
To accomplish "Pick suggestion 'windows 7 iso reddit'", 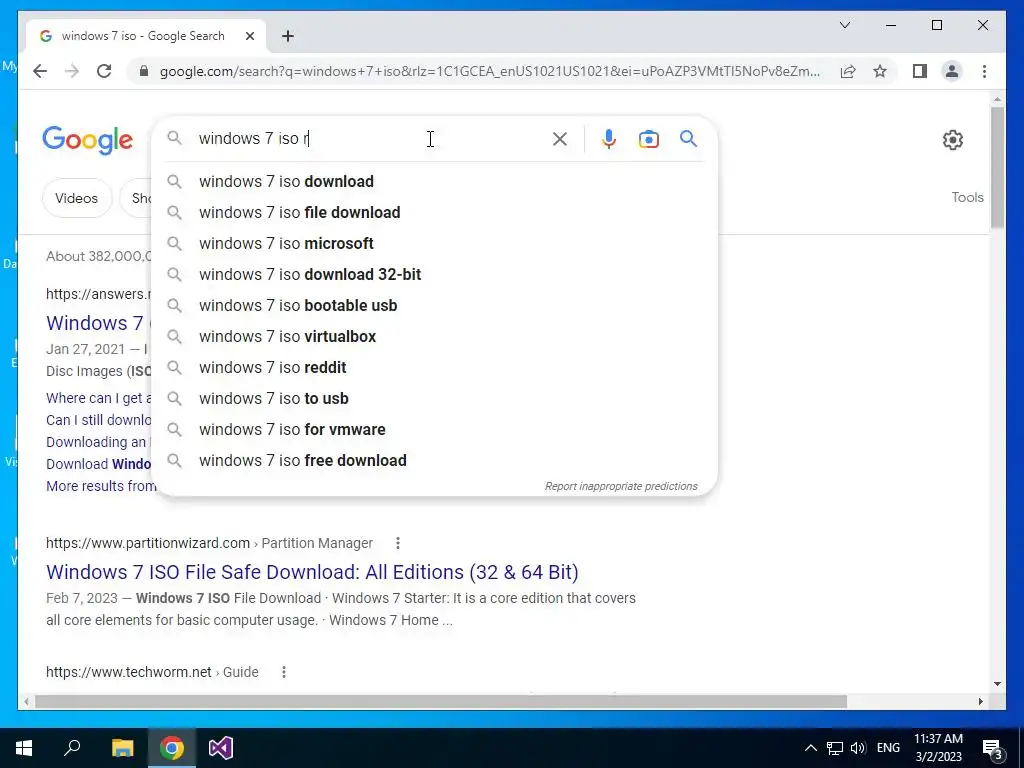I will coord(434,368).
